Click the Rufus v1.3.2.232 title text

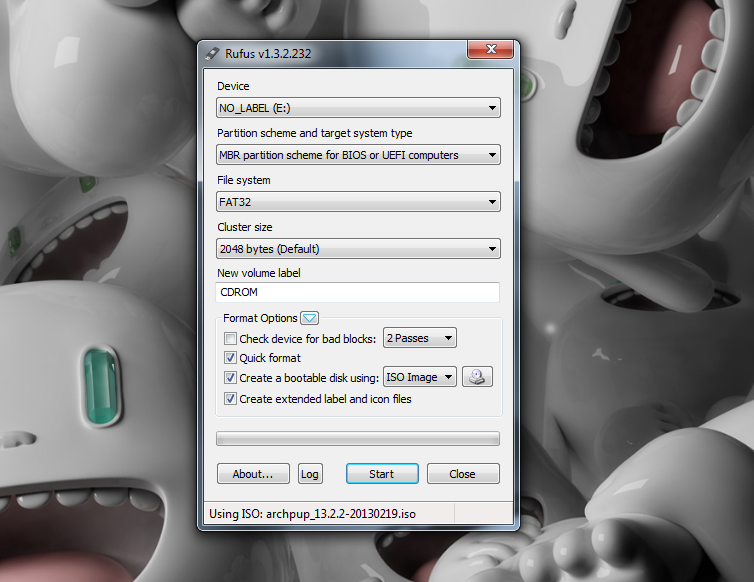(268, 53)
